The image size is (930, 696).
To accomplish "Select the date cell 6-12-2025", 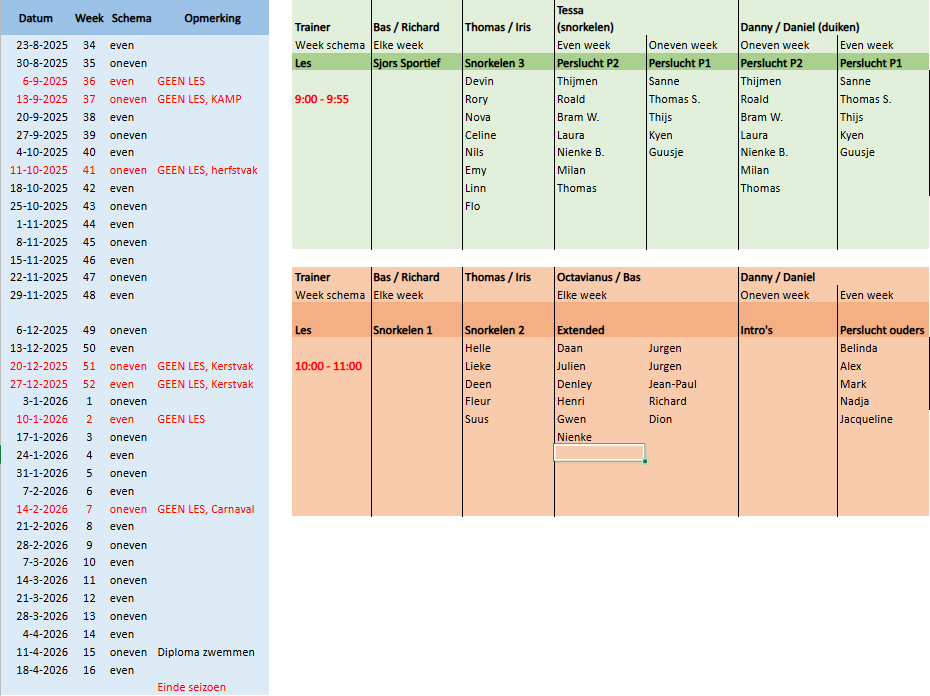I will click(x=42, y=330).
